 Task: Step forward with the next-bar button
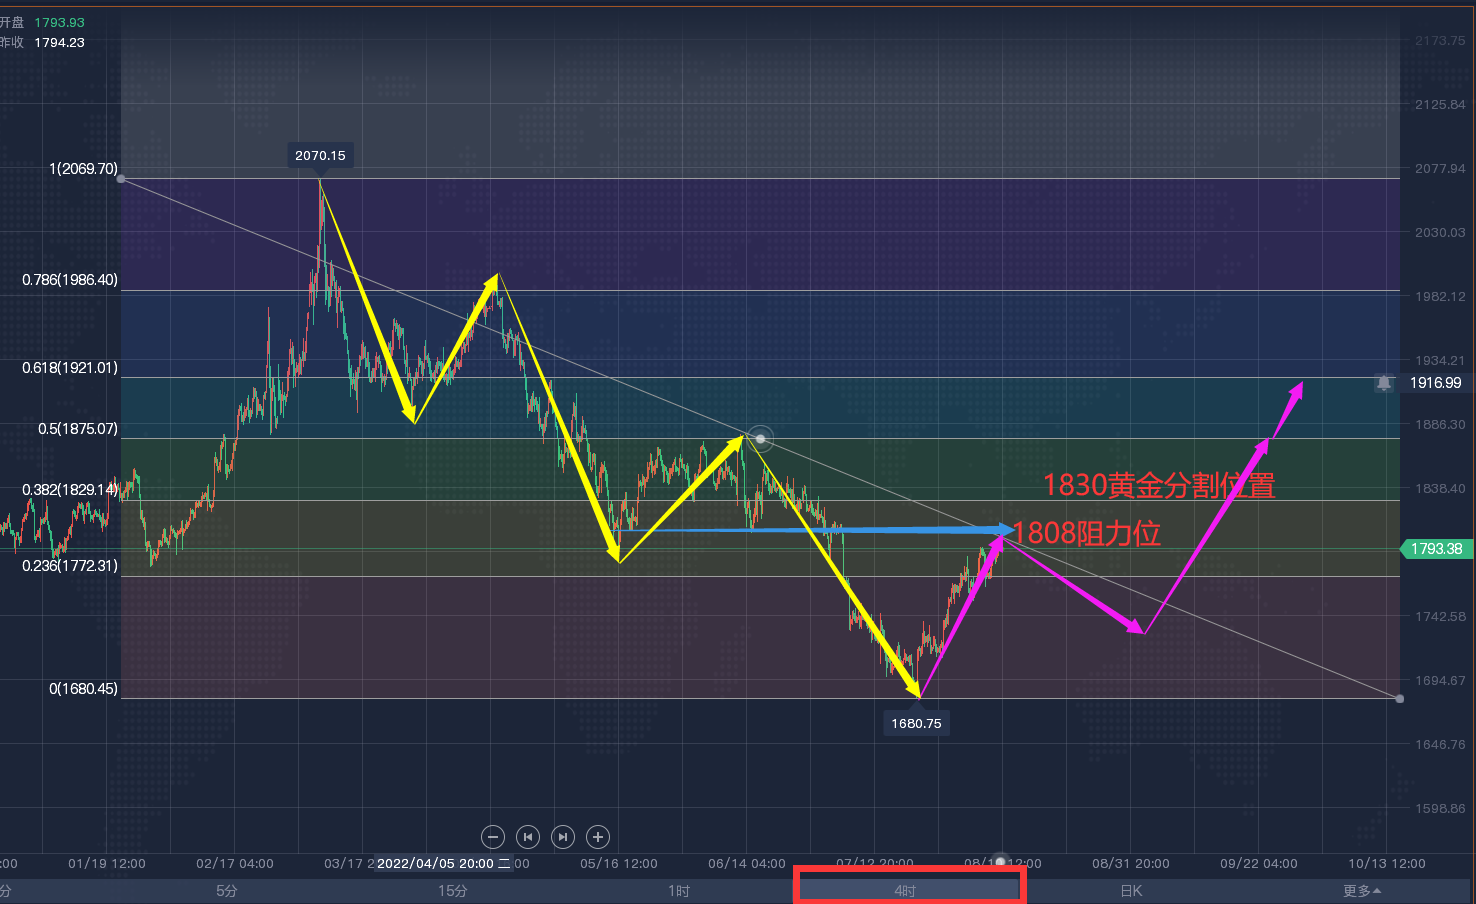[563, 837]
